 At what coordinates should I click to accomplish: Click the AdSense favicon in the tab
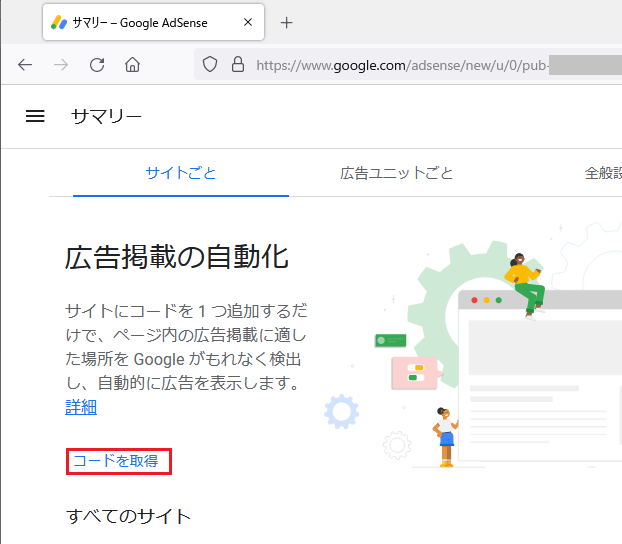point(59,22)
